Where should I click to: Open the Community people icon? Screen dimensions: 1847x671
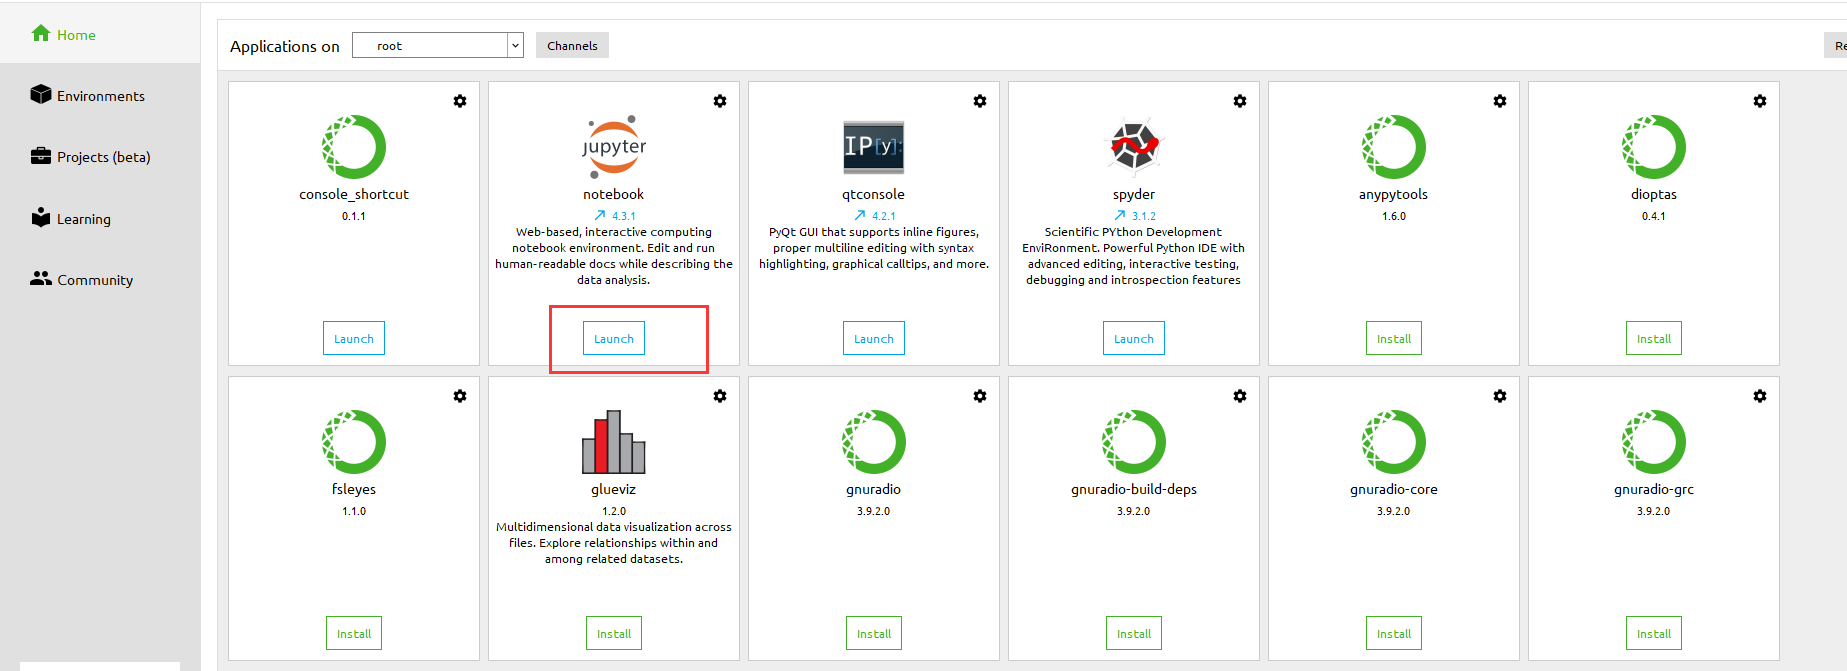click(x=41, y=279)
